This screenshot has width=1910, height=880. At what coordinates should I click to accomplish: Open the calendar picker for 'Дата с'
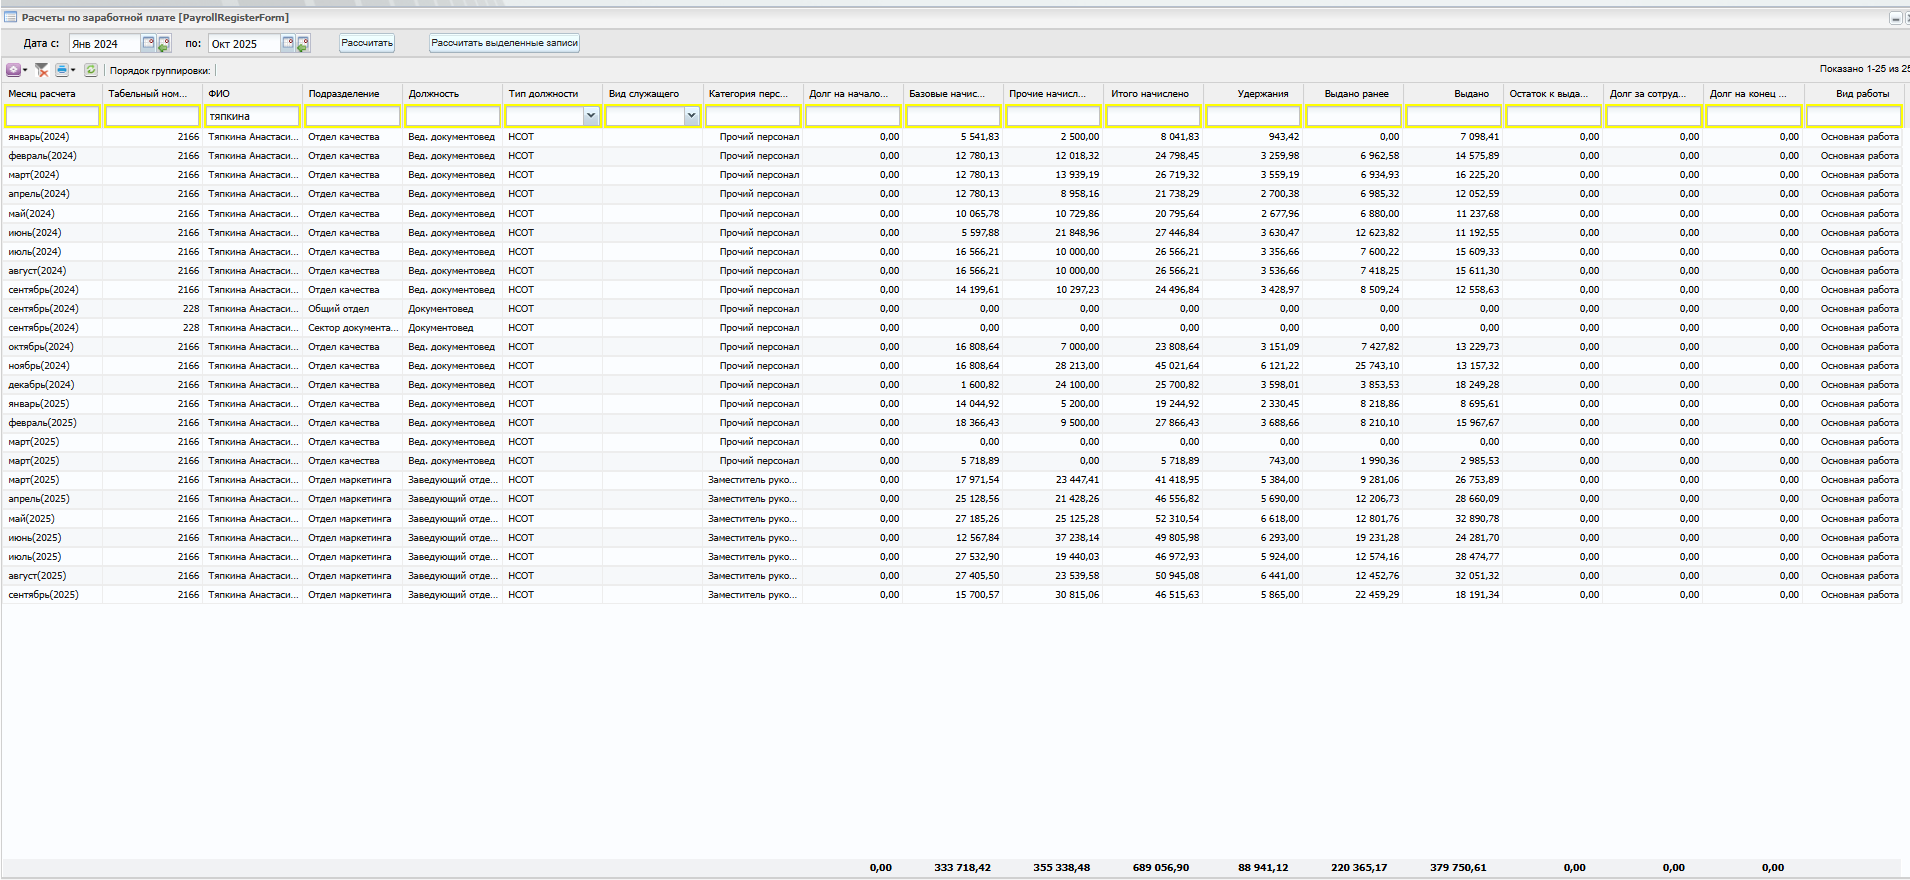click(x=148, y=43)
